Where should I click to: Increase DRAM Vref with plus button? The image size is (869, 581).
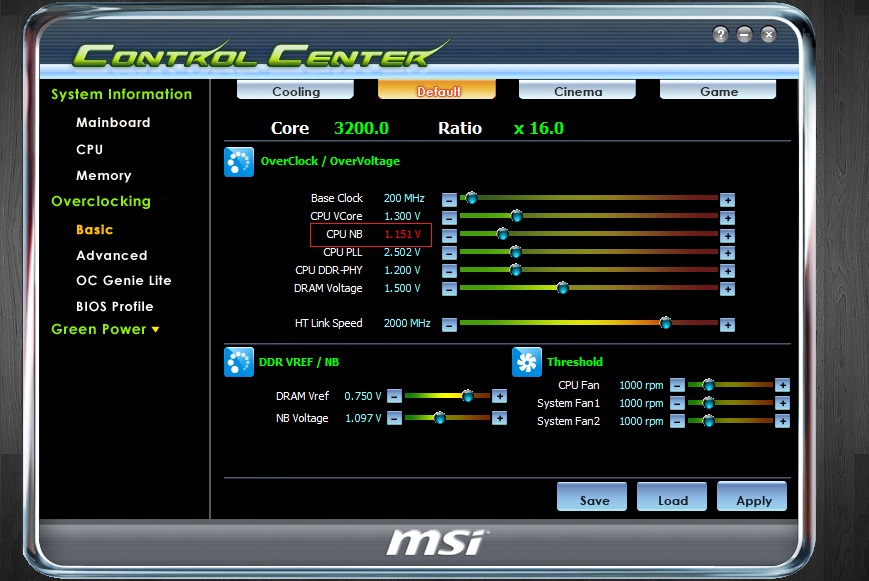tap(499, 396)
